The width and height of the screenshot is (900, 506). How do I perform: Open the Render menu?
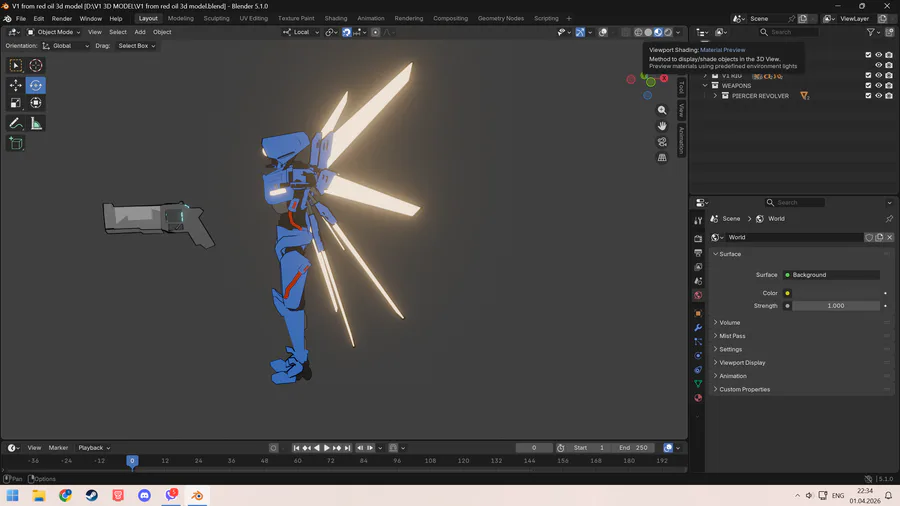point(62,18)
